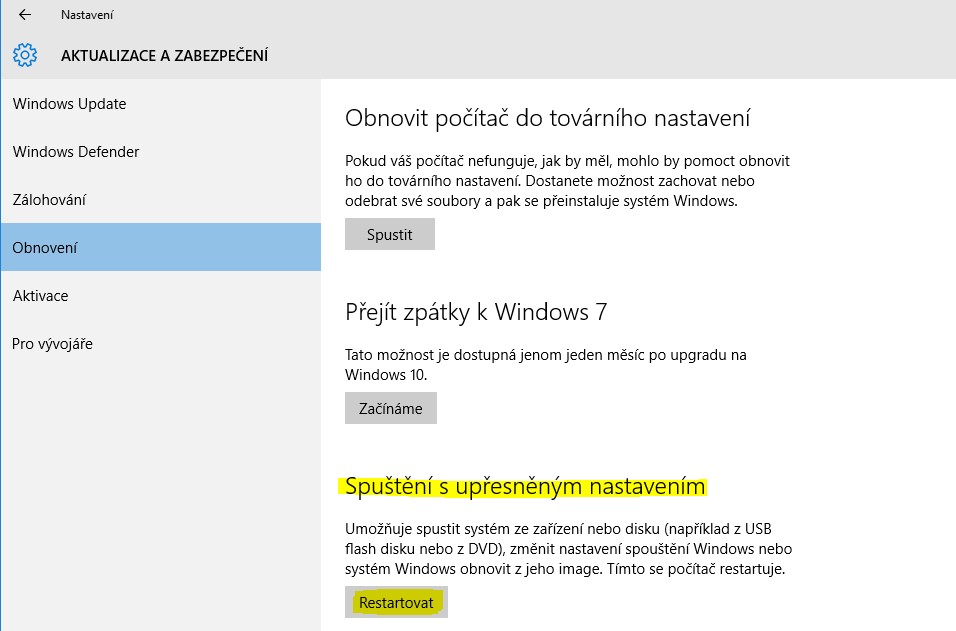The width and height of the screenshot is (956, 631).
Task: Select Windows Defender in the sidebar
Action: pyautogui.click(x=76, y=152)
